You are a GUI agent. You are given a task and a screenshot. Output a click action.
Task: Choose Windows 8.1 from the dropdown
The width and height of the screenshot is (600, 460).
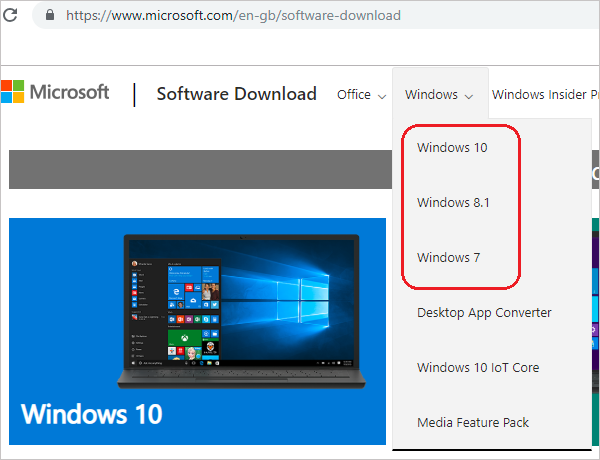tap(453, 202)
